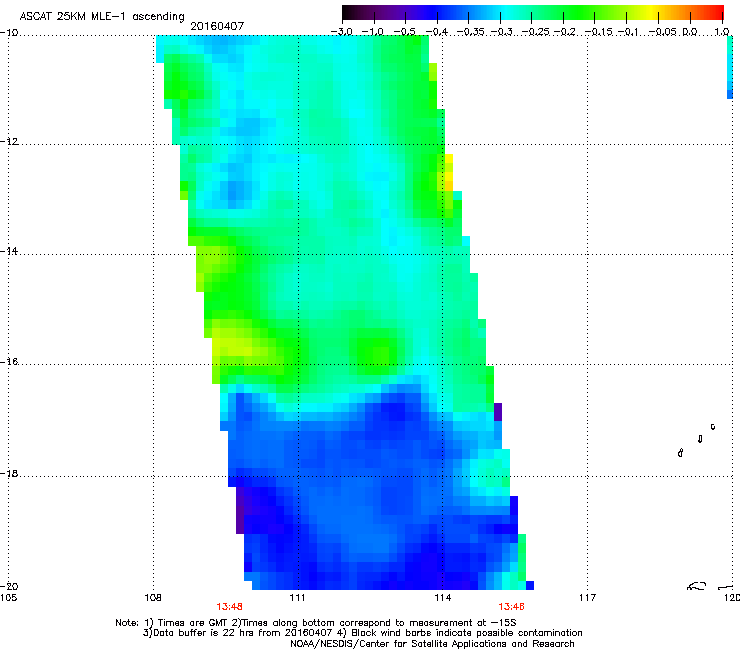Viewport: 740px width, 650px height.
Task: Click the 105 longitude axis label
Action: (8, 598)
